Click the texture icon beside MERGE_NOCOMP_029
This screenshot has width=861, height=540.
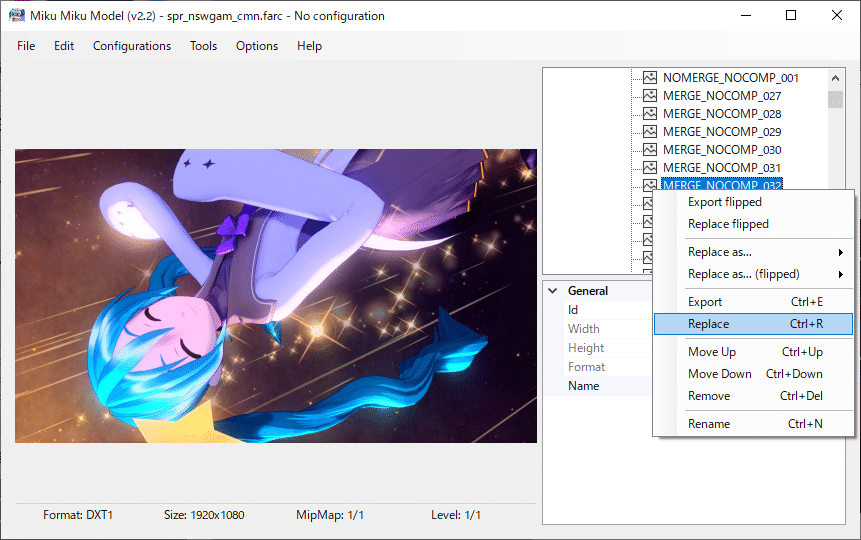(x=650, y=132)
